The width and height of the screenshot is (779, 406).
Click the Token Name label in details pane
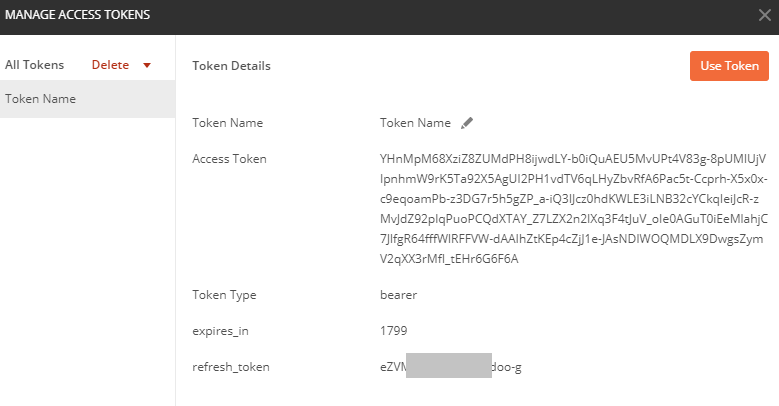point(228,123)
